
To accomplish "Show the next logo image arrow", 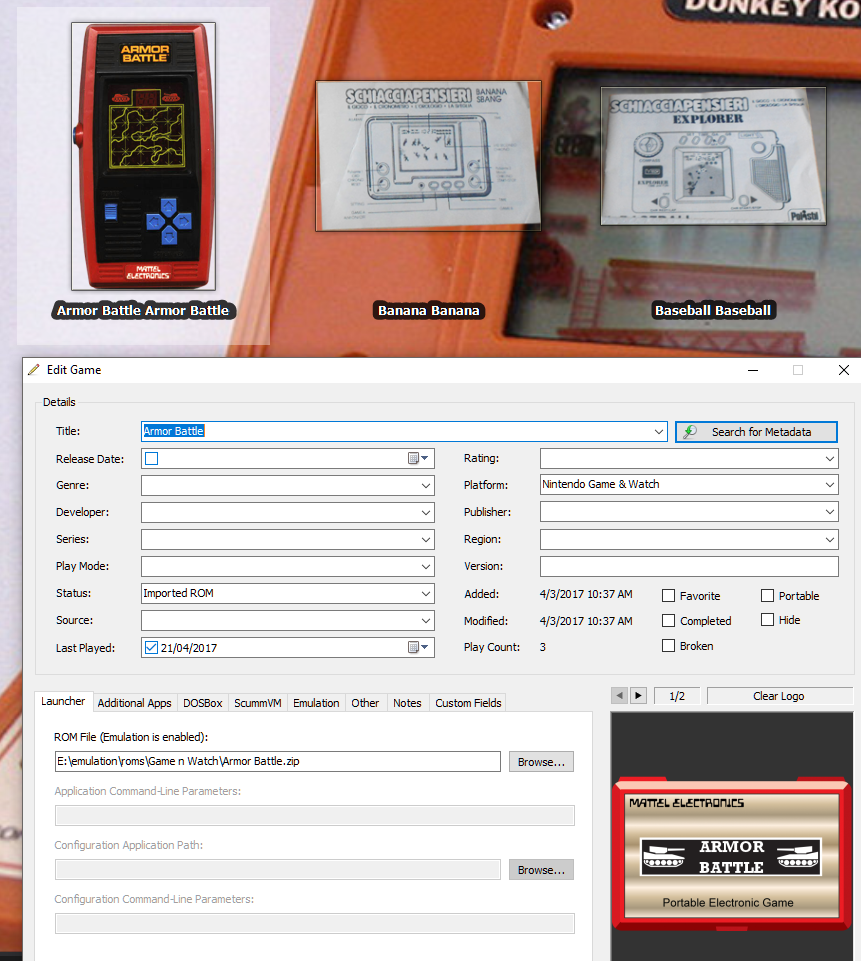I will 639,696.
